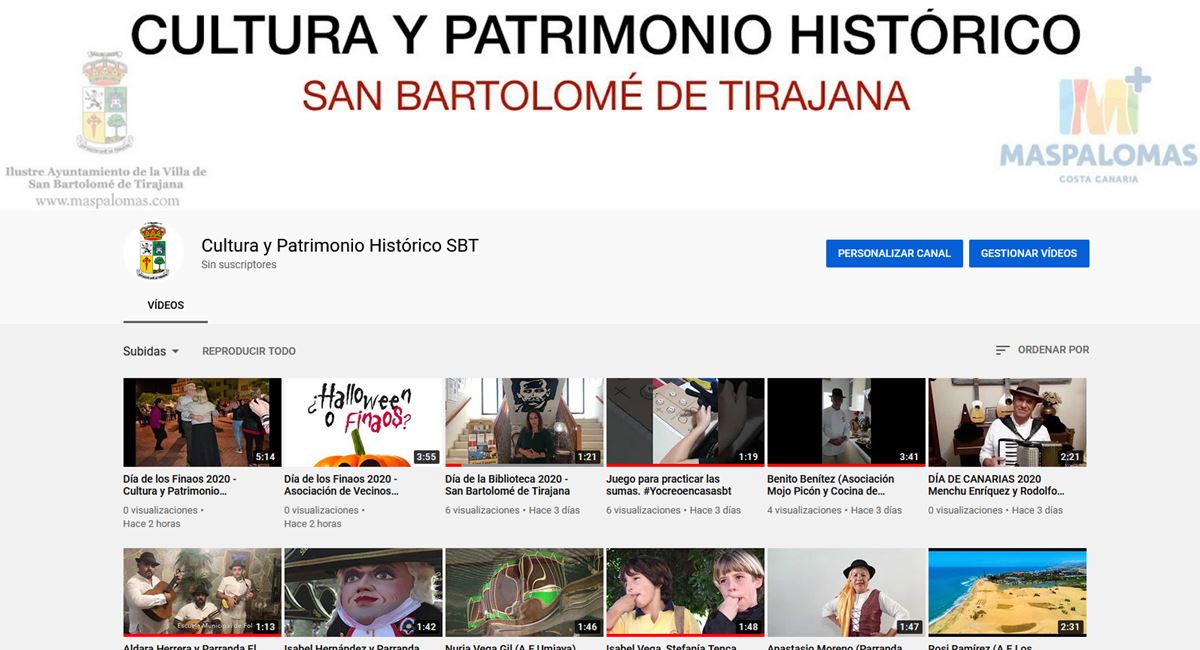The image size is (1200, 650).
Task: Click the Cultura y Patrimonio Histórico SBT name
Action: (340, 245)
